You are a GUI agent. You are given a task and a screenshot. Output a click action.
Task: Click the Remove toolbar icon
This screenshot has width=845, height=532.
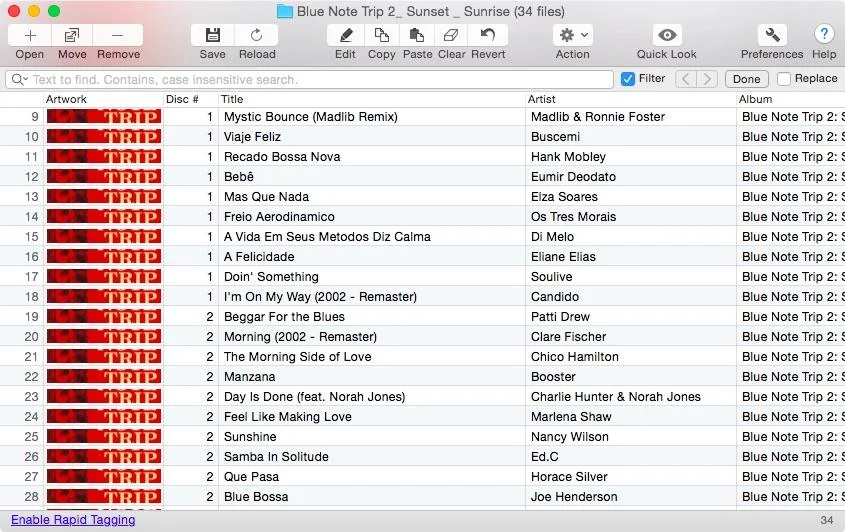pyautogui.click(x=117, y=36)
